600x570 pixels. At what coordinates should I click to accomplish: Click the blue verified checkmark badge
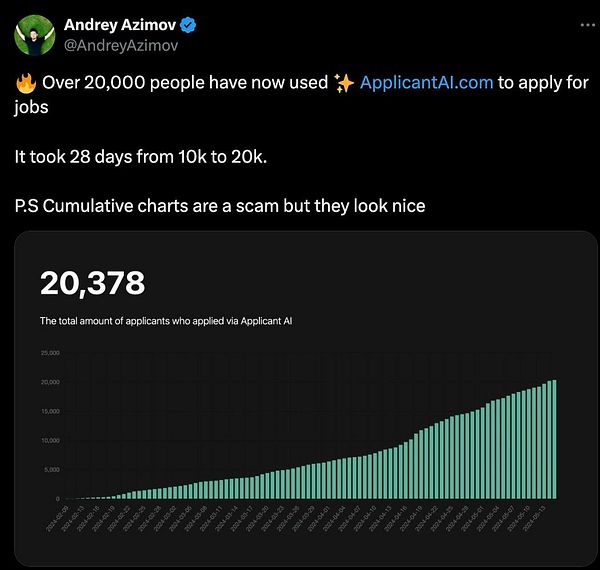coord(188,25)
